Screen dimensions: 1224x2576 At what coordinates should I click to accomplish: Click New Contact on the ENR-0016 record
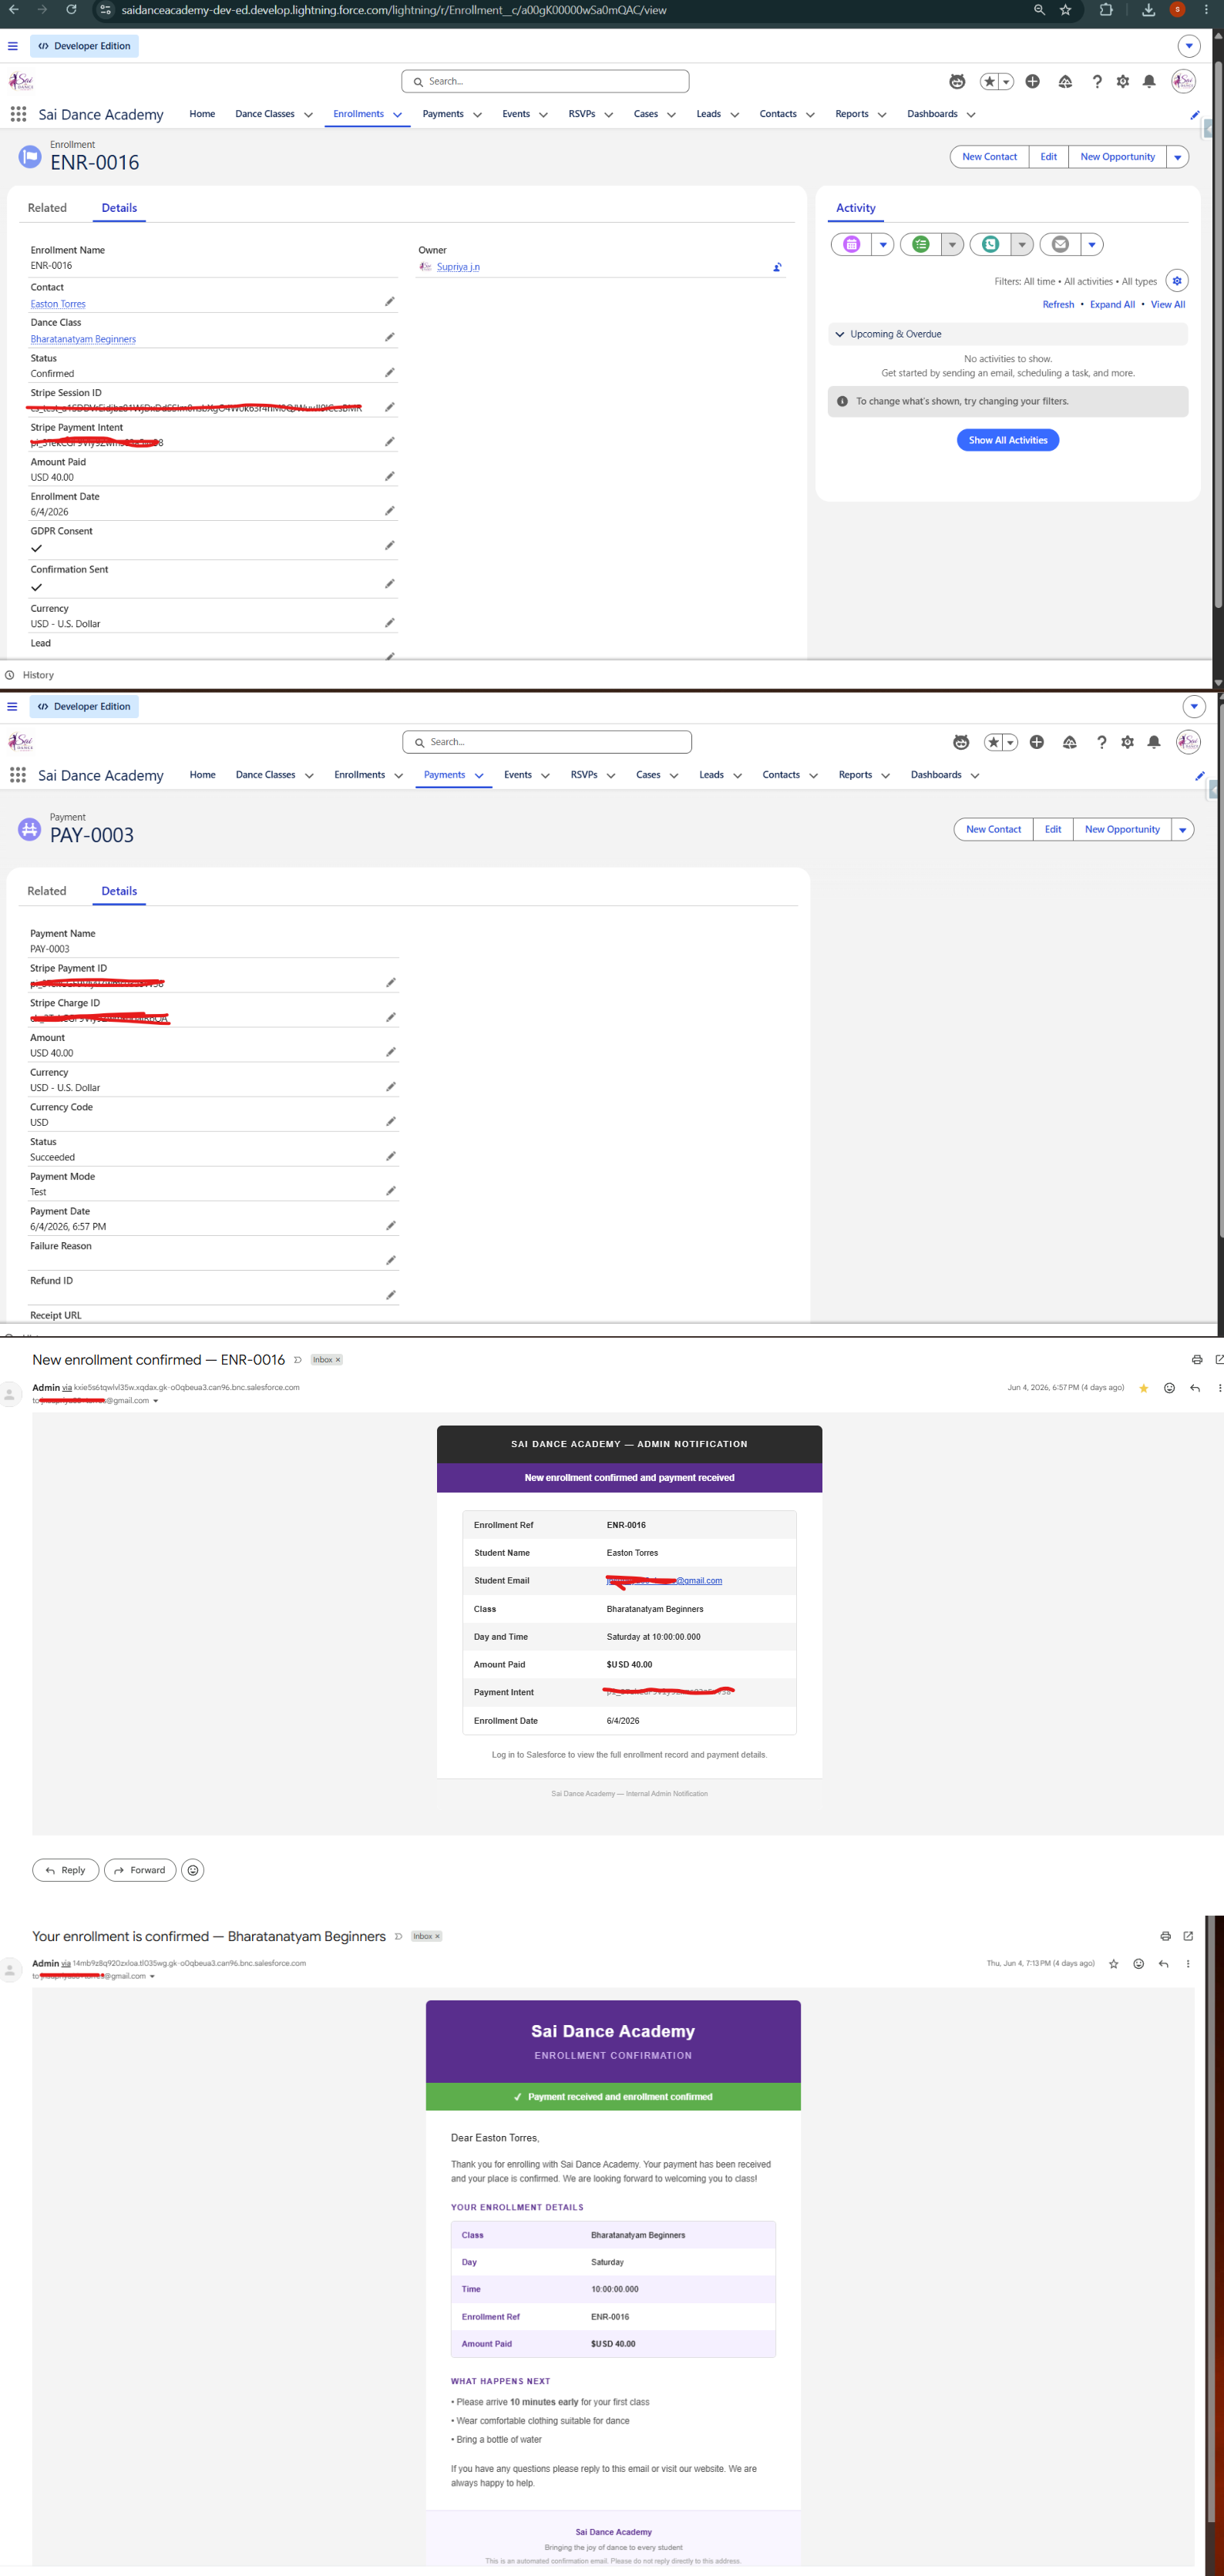pyautogui.click(x=989, y=157)
